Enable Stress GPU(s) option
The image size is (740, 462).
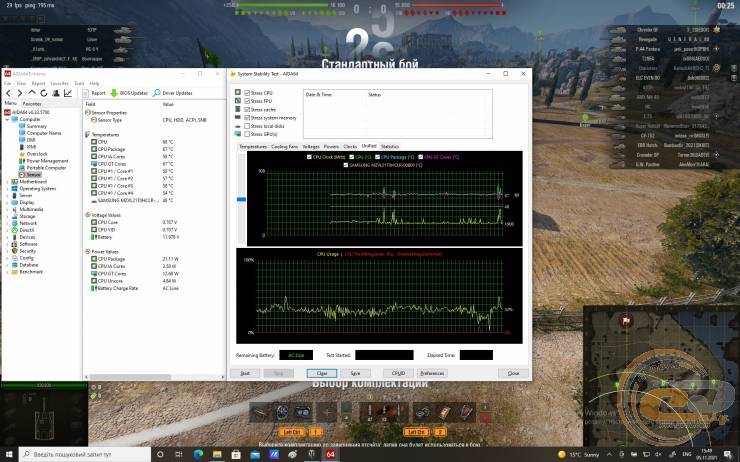click(247, 134)
